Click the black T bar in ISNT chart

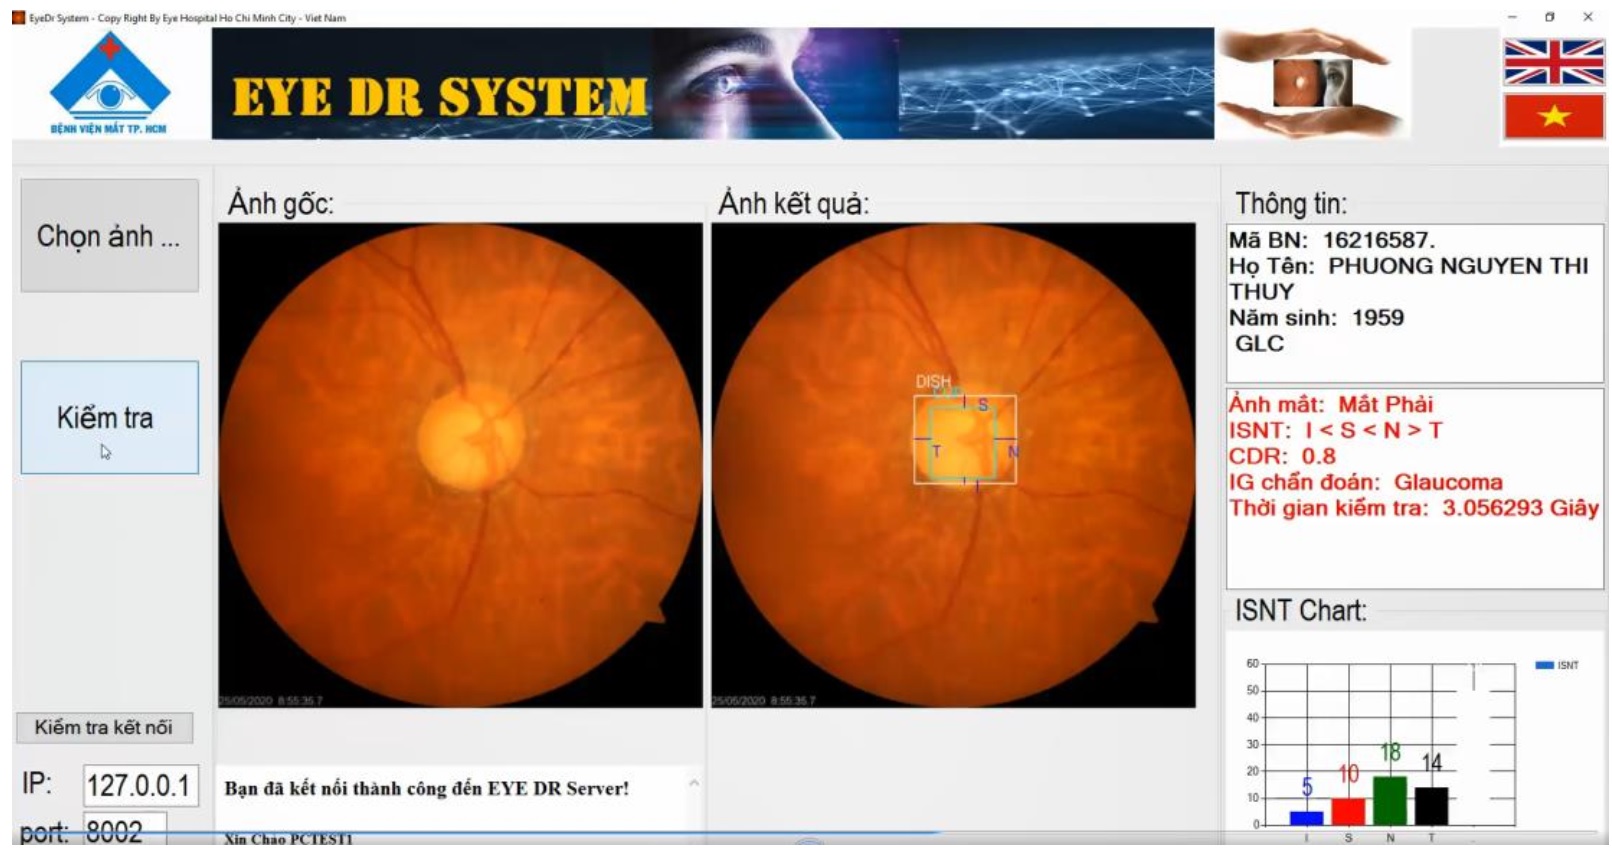pyautogui.click(x=1431, y=806)
